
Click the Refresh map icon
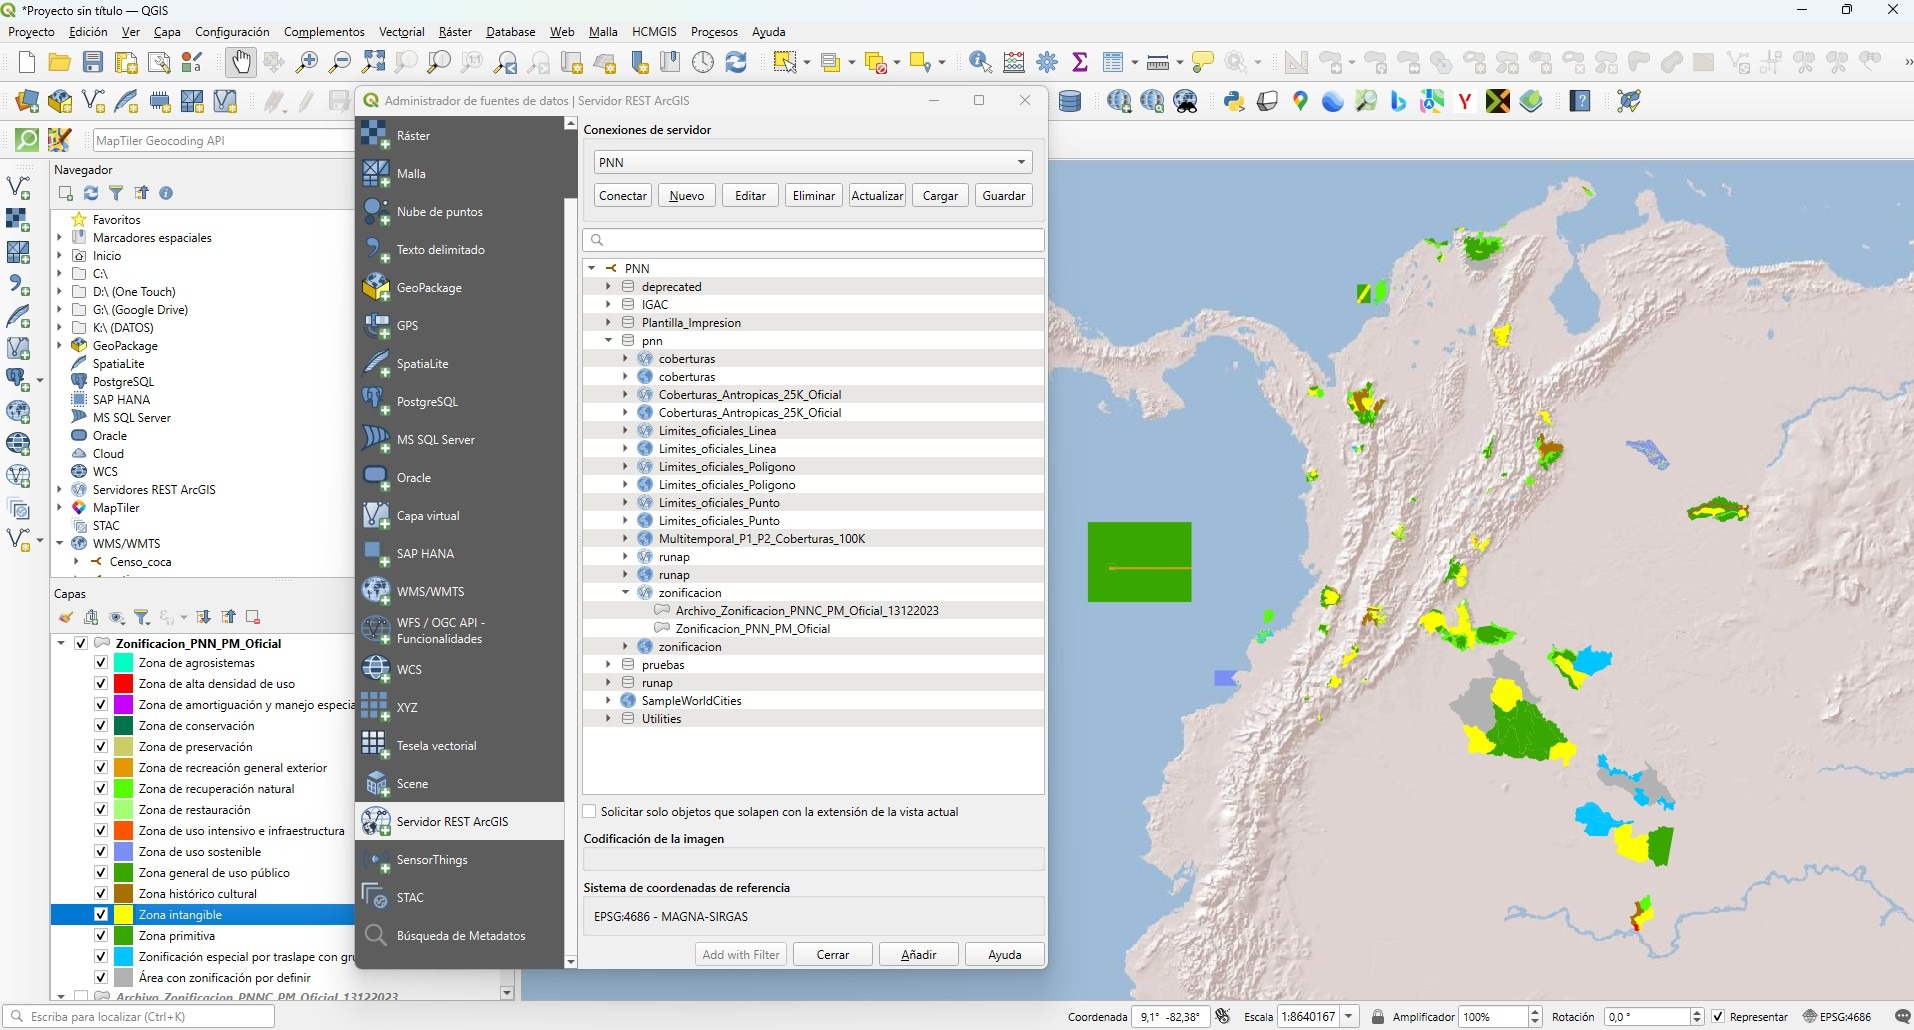coord(737,62)
